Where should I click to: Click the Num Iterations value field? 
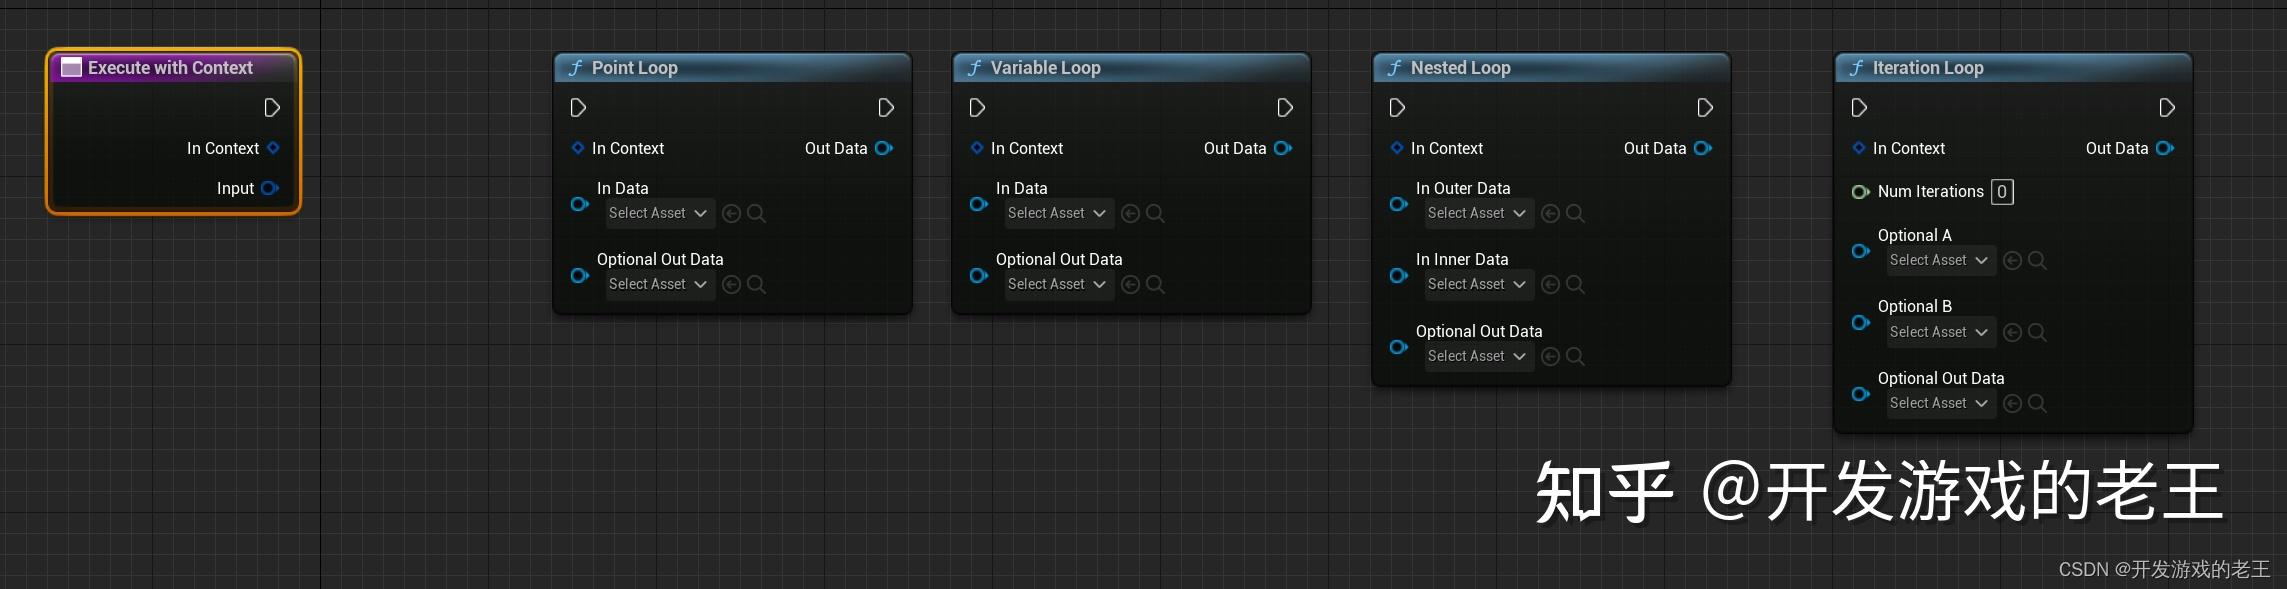point(2002,192)
